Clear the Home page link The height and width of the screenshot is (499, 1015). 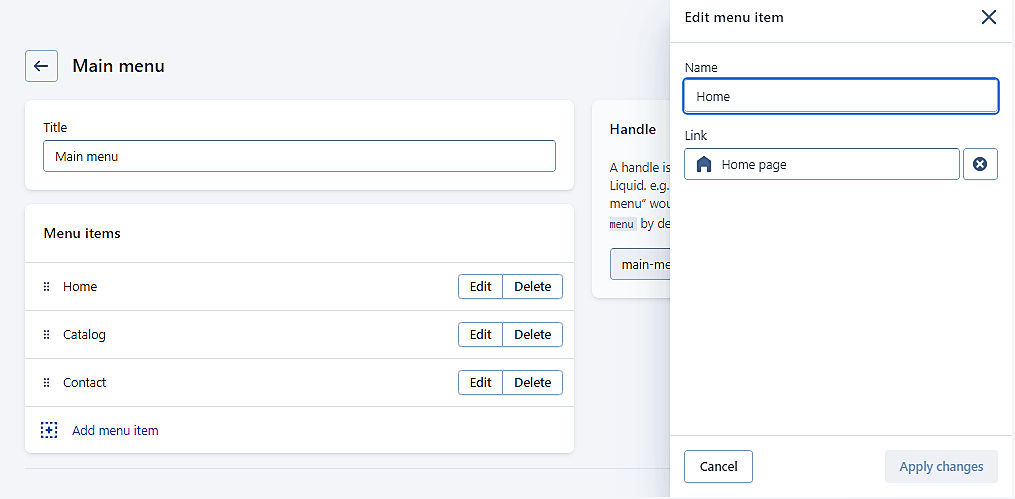(980, 164)
